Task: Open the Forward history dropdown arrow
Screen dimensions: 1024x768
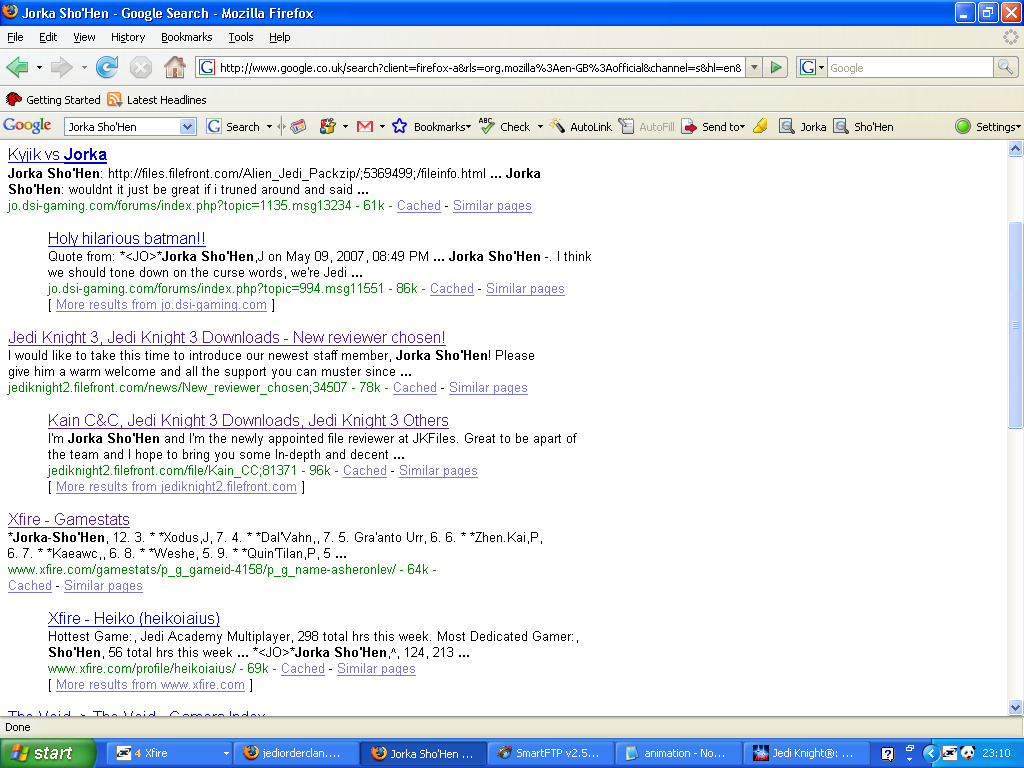Action: [x=84, y=67]
